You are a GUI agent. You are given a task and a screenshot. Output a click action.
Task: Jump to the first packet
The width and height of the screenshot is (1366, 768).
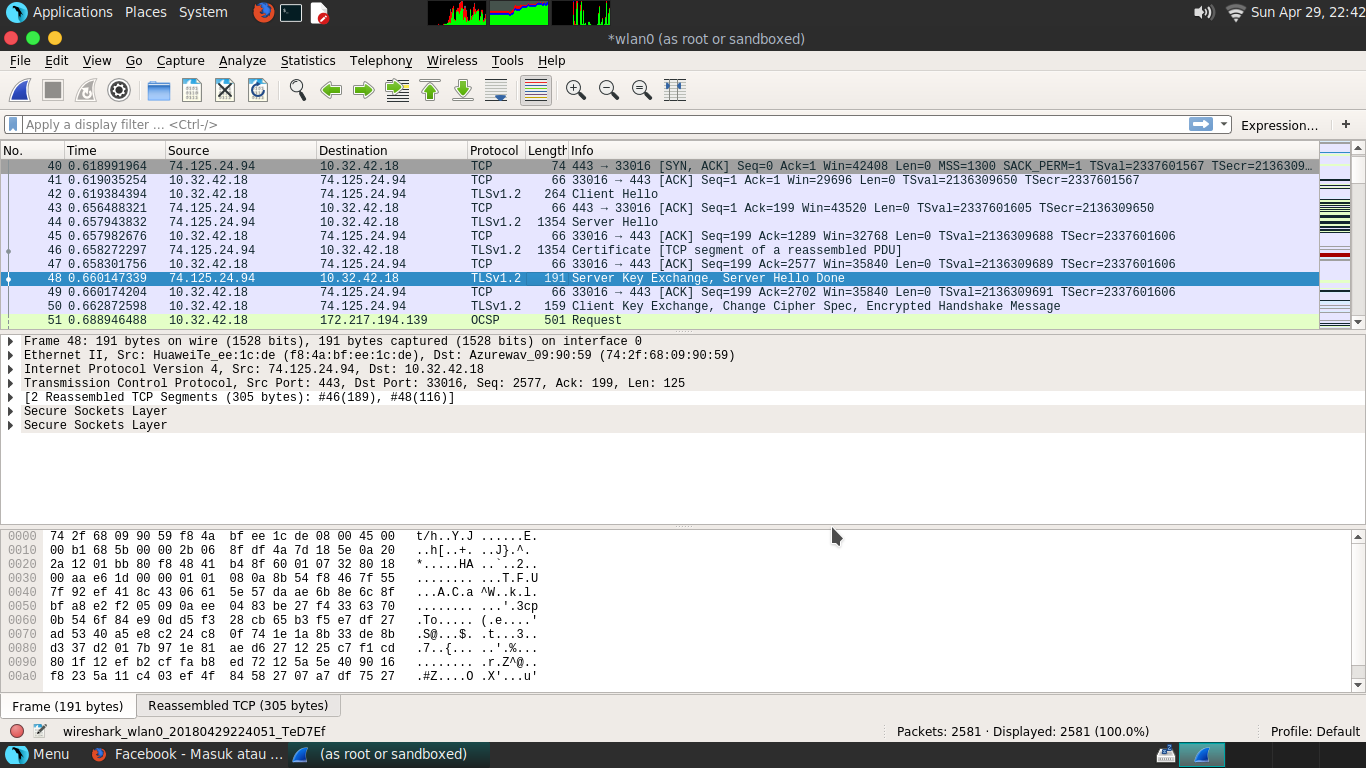tap(430, 90)
